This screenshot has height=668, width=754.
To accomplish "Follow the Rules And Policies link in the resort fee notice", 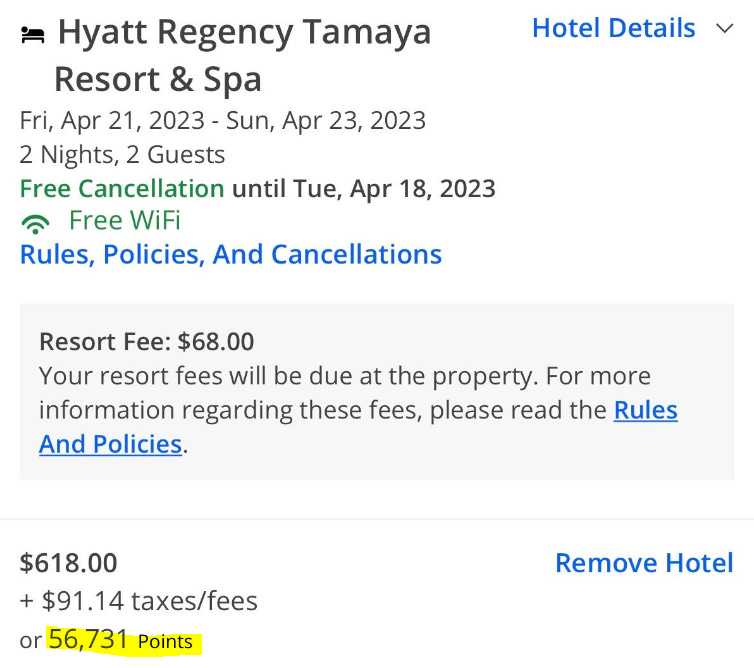I will click(358, 427).
